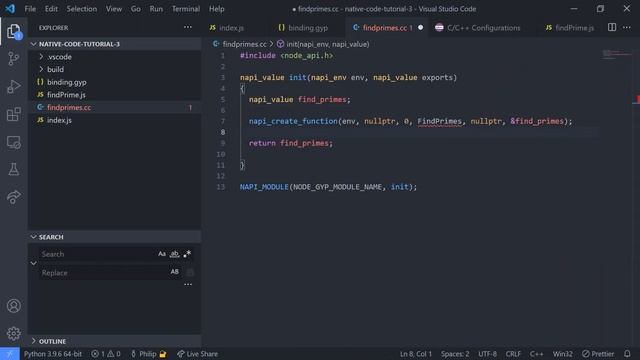Toggle Match Case in search box
The width and height of the screenshot is (640, 360).
[162, 254]
